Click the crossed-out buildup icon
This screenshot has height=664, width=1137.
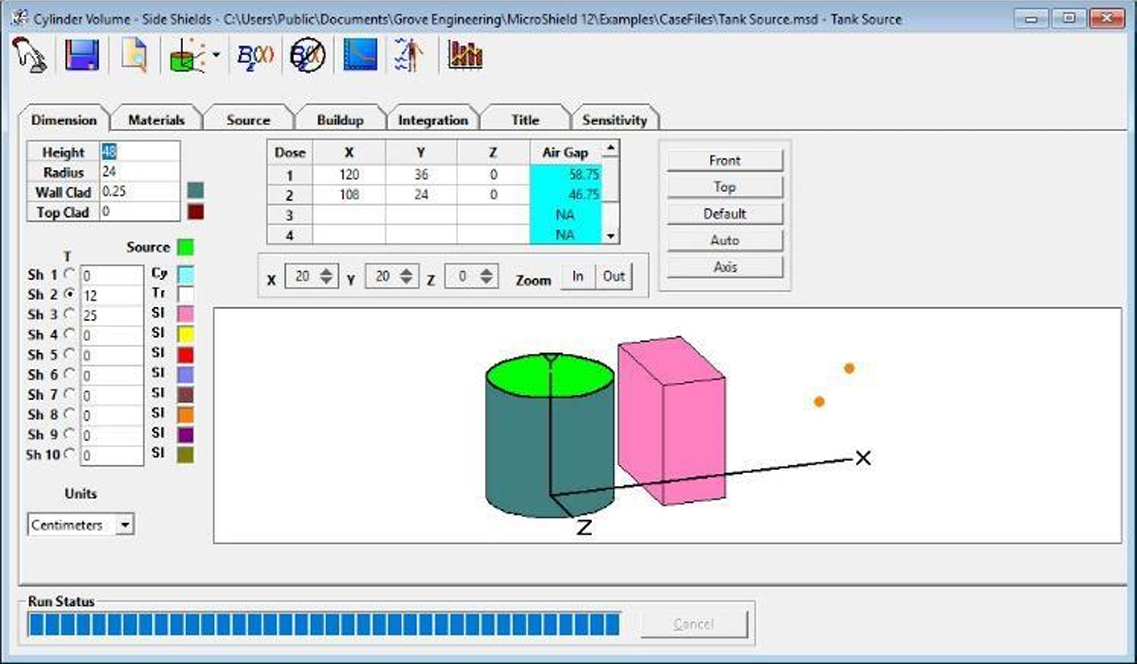coord(307,55)
